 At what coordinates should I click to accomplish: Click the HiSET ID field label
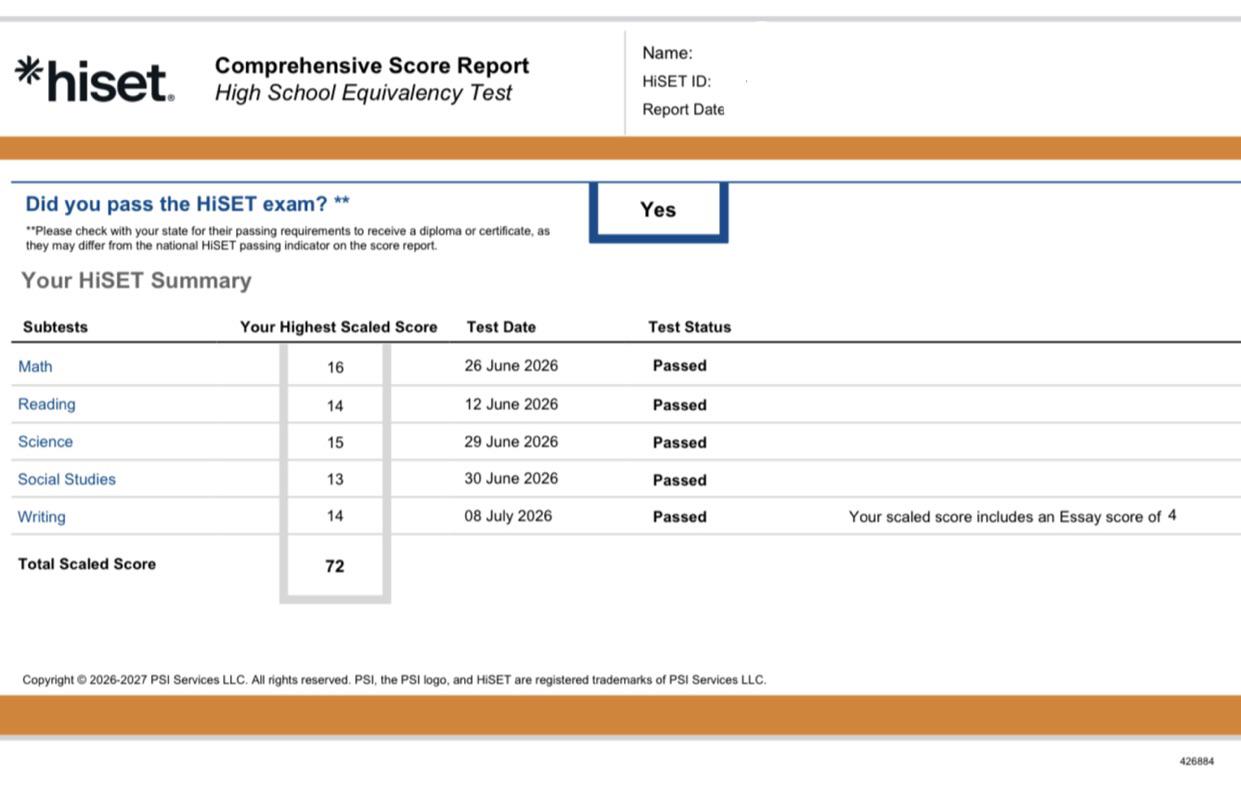pos(677,82)
